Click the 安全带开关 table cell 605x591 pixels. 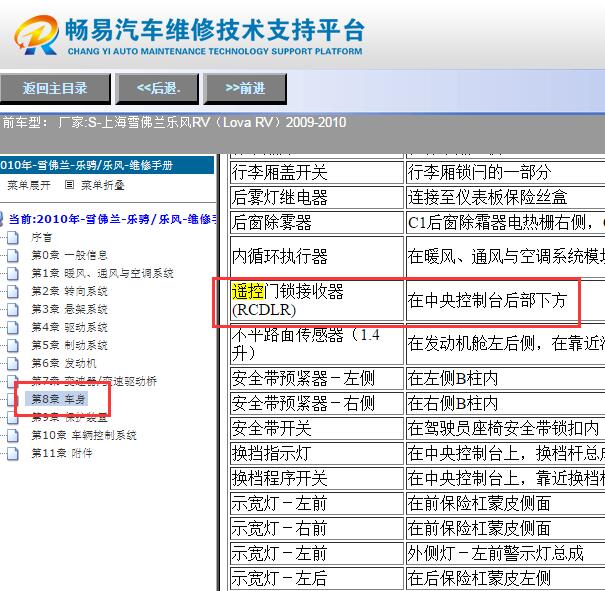click(317, 429)
